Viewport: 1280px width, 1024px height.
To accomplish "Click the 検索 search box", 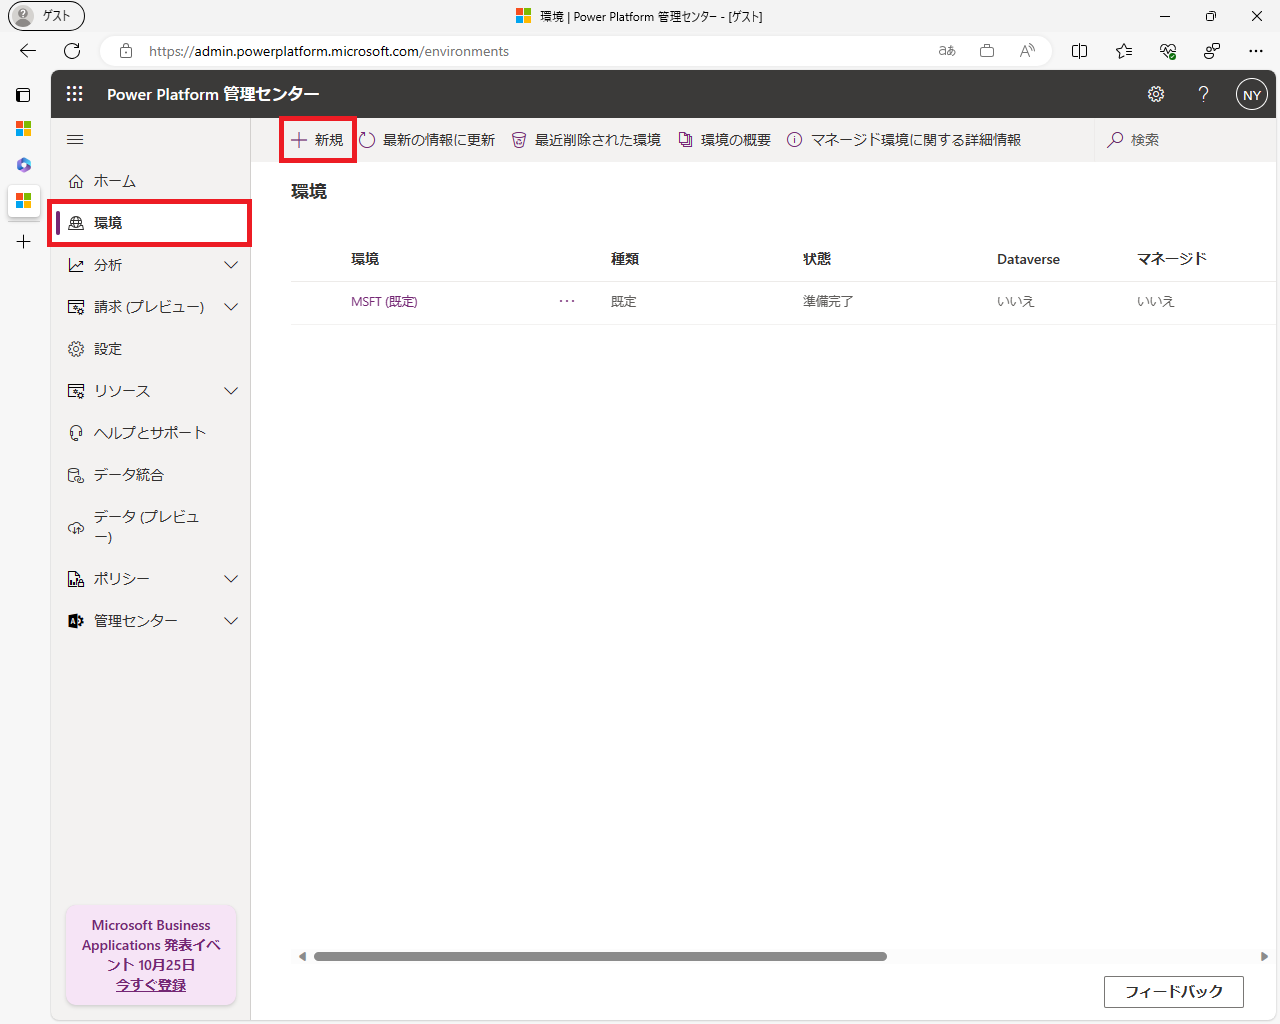I will [x=1185, y=140].
